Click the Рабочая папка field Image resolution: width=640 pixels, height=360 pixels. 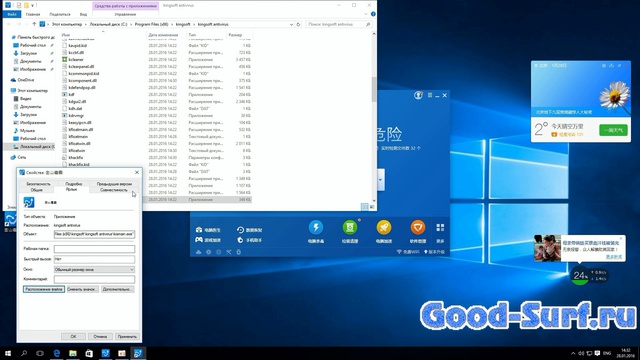tap(94, 249)
